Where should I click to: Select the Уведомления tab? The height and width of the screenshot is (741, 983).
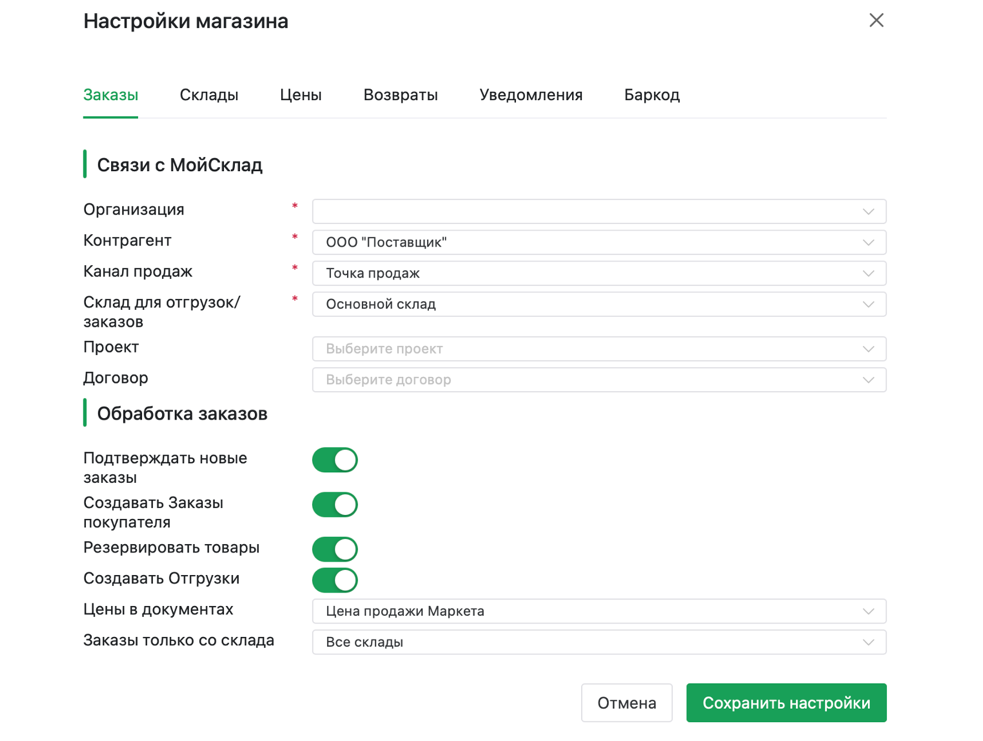pos(530,95)
